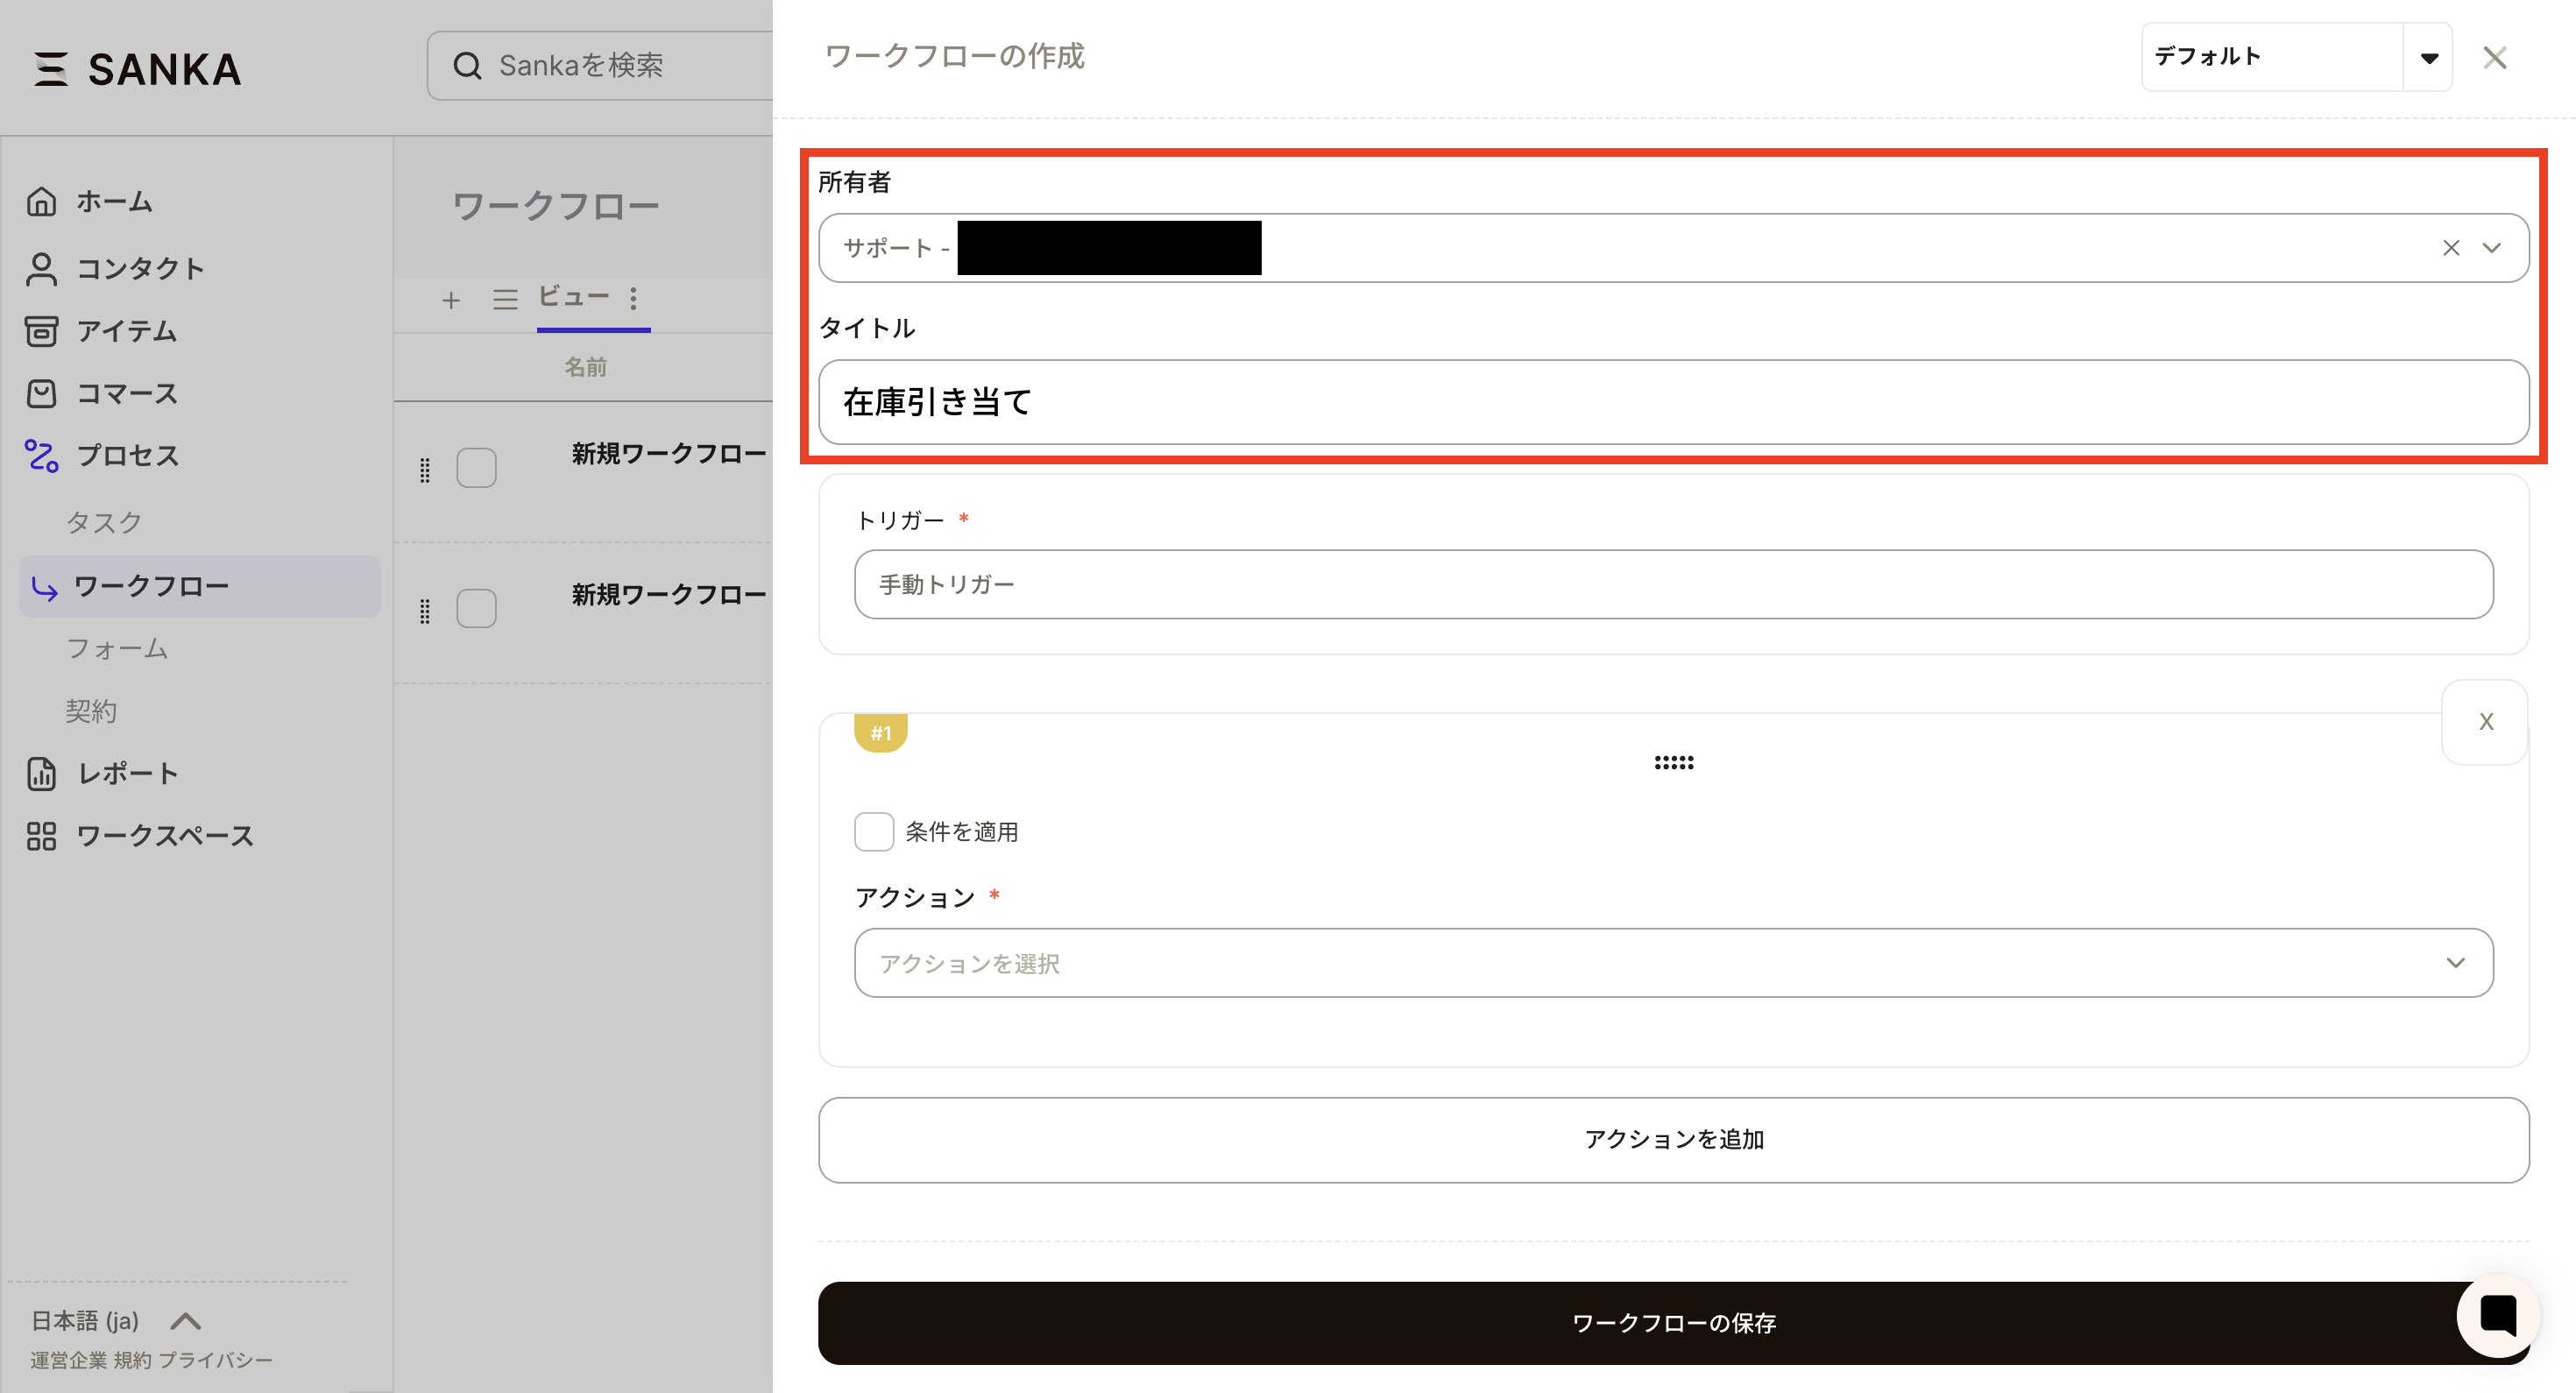Open Workspace grid icon

pos(41,836)
